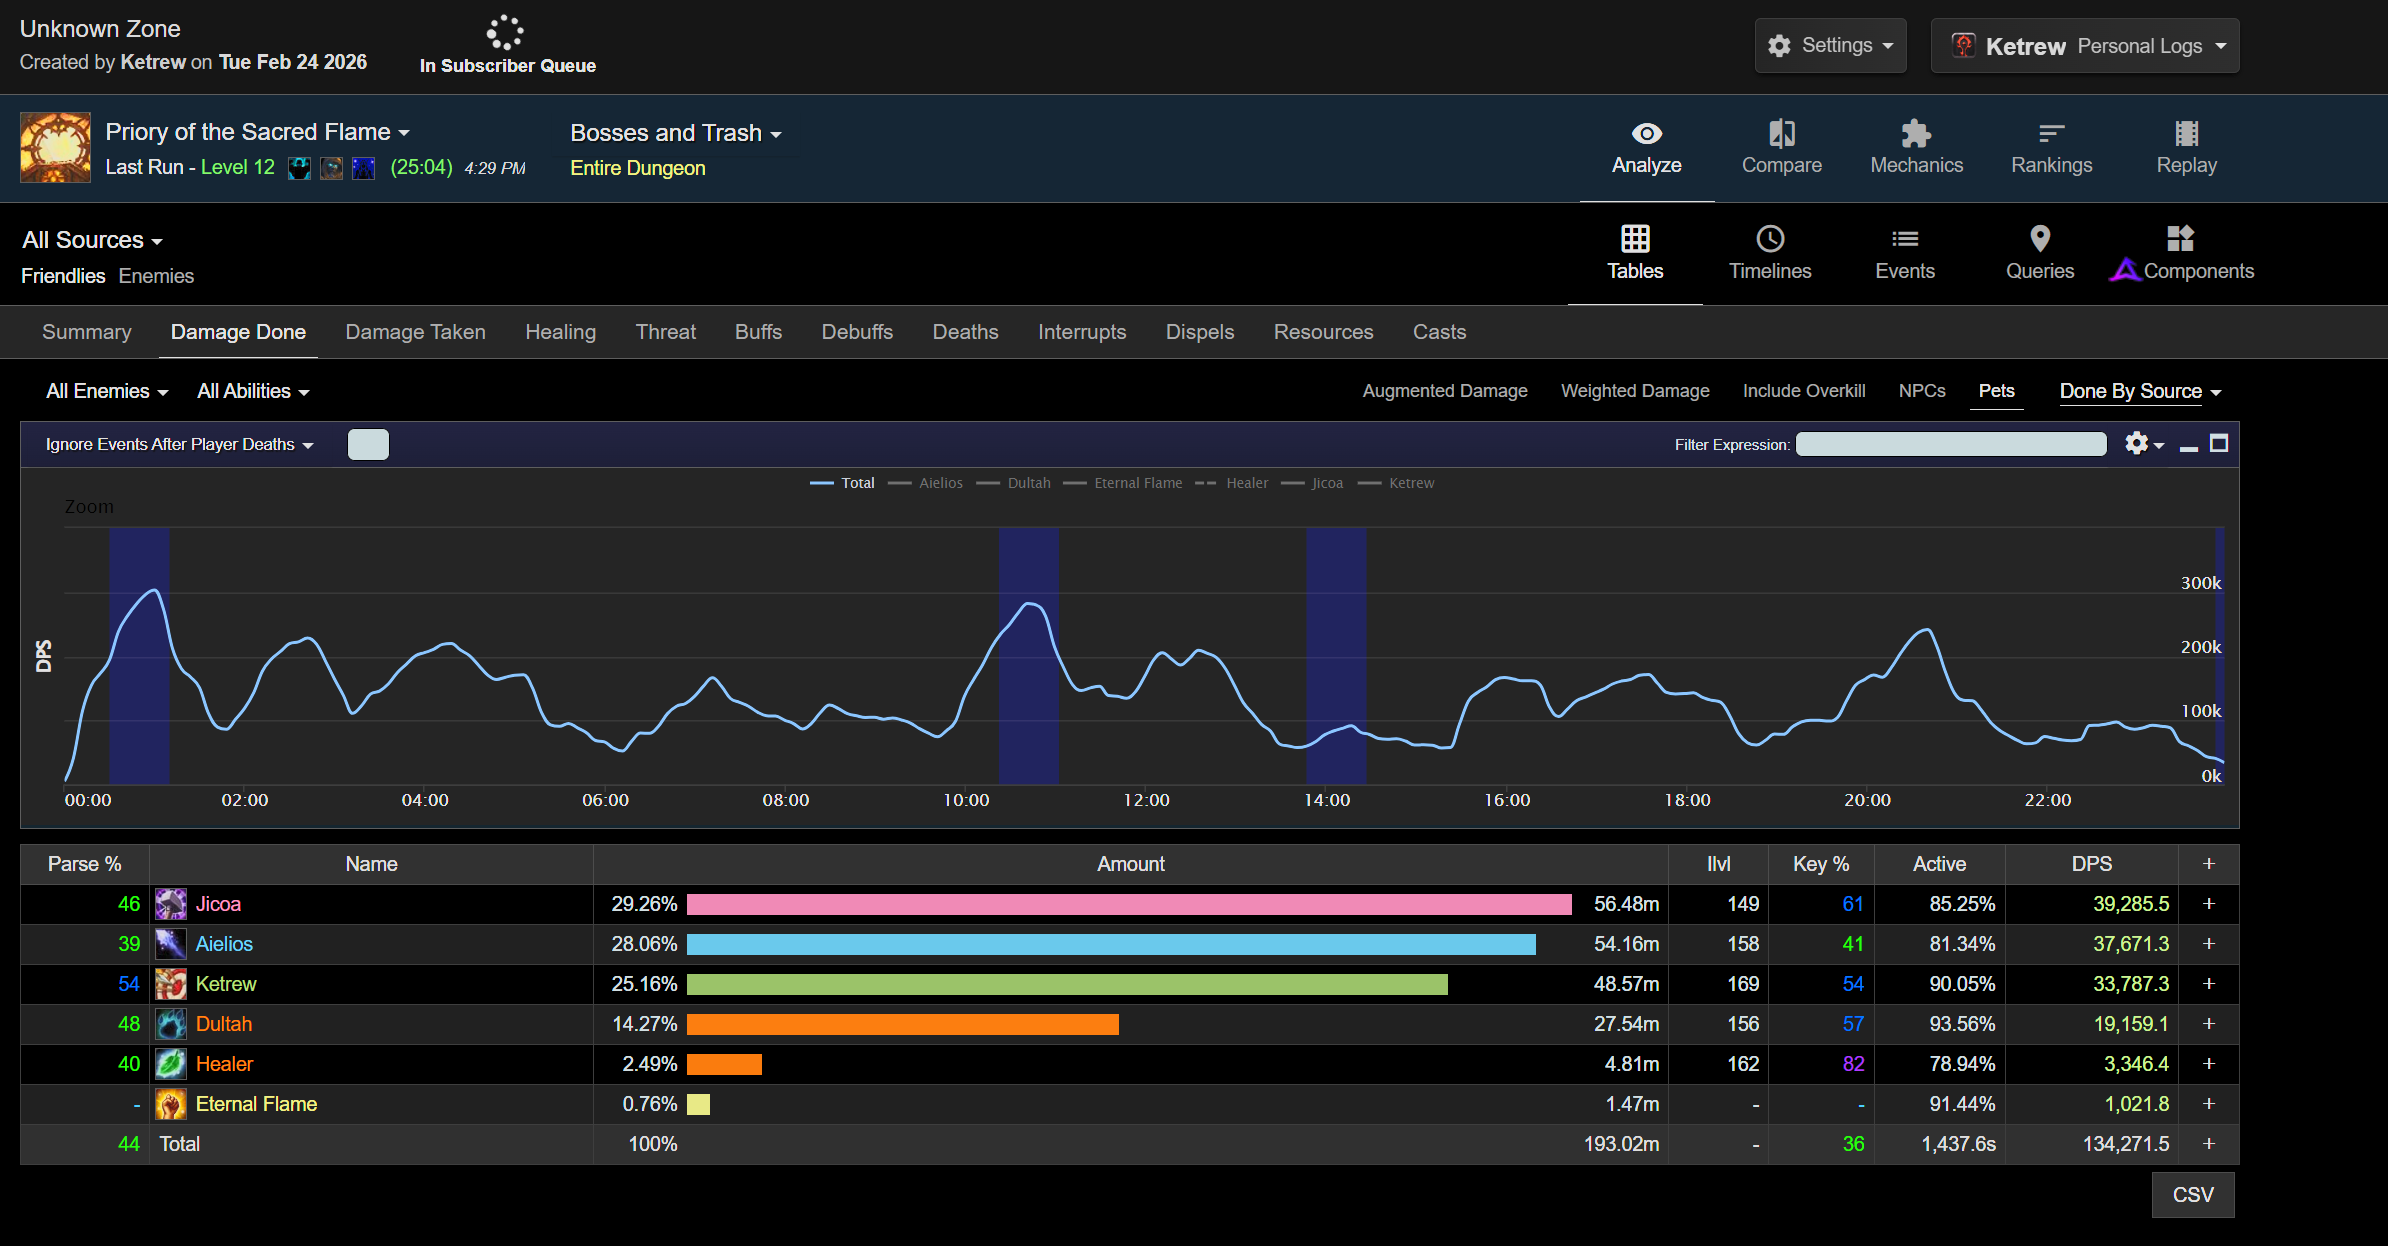This screenshot has height=1246, width=2388.
Task: Click the CSV export button
Action: (2192, 1195)
